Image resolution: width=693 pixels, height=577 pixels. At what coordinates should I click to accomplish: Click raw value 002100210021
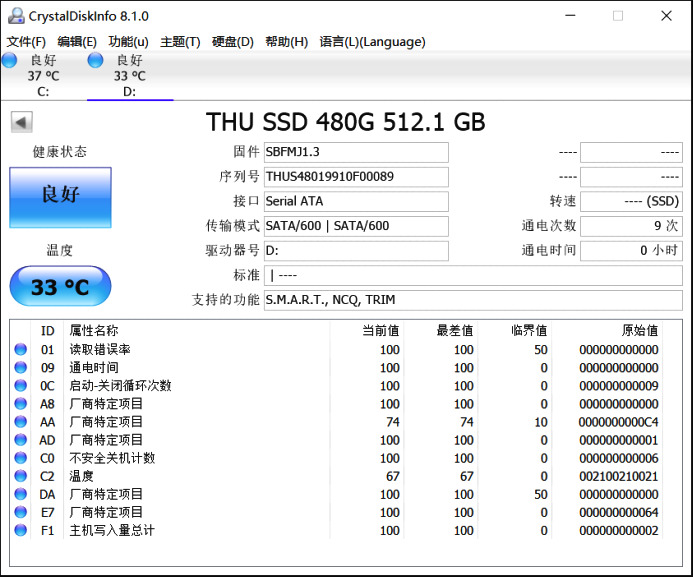click(x=618, y=476)
